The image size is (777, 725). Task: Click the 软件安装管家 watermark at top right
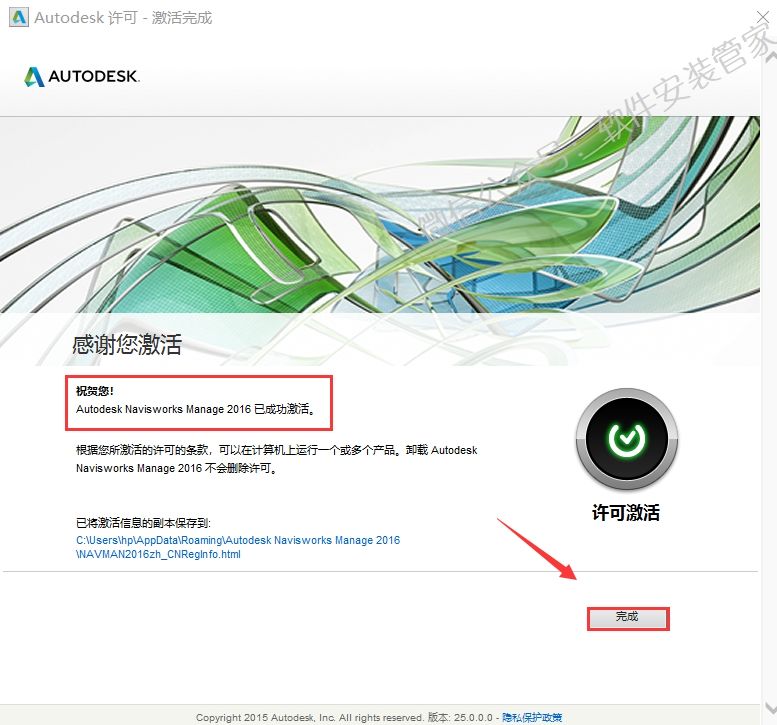click(x=700, y=80)
